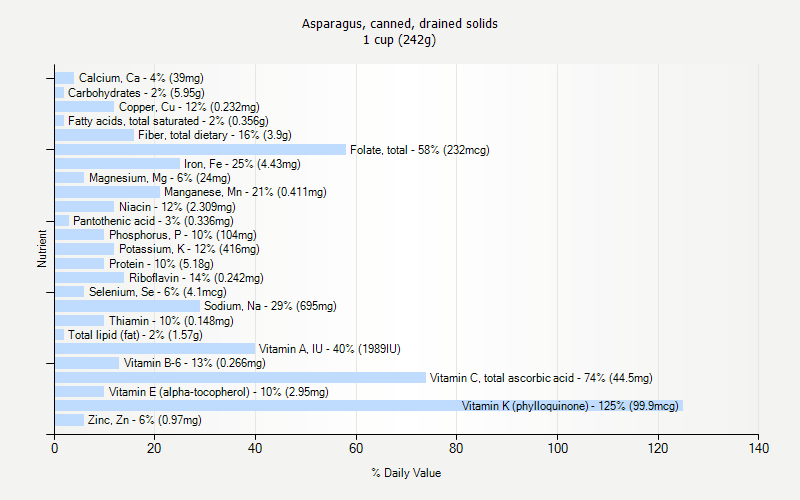Image resolution: width=800 pixels, height=500 pixels.
Task: Select the 'Protein - 10% (5.18g)' label
Action: [x=161, y=264]
